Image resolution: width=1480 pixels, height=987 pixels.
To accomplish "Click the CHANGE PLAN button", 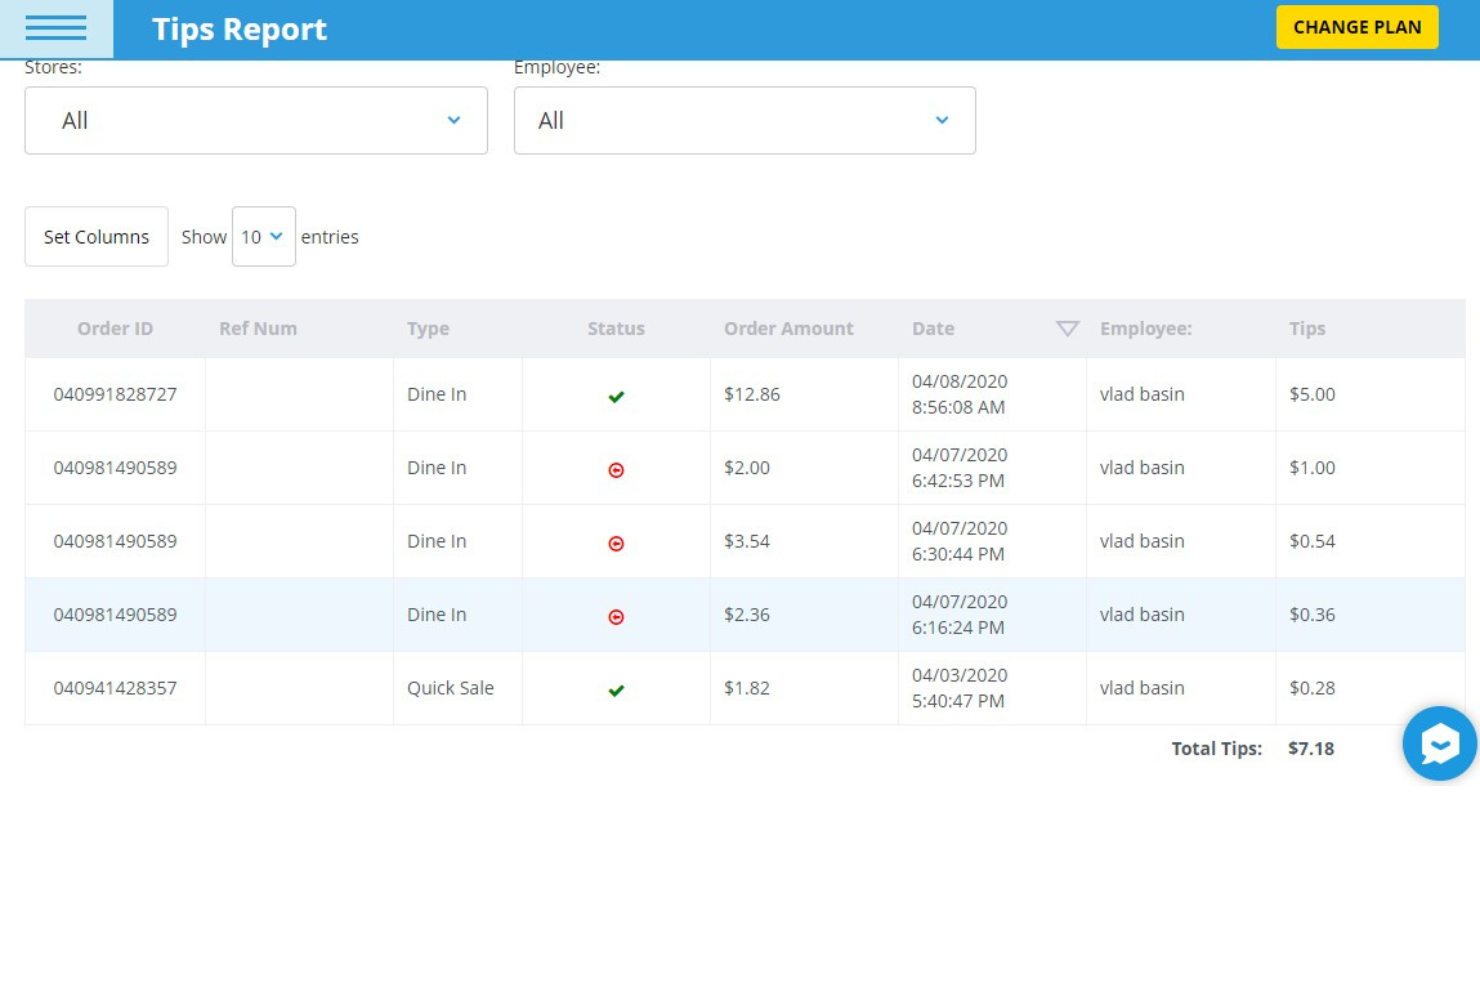I will pos(1357,27).
